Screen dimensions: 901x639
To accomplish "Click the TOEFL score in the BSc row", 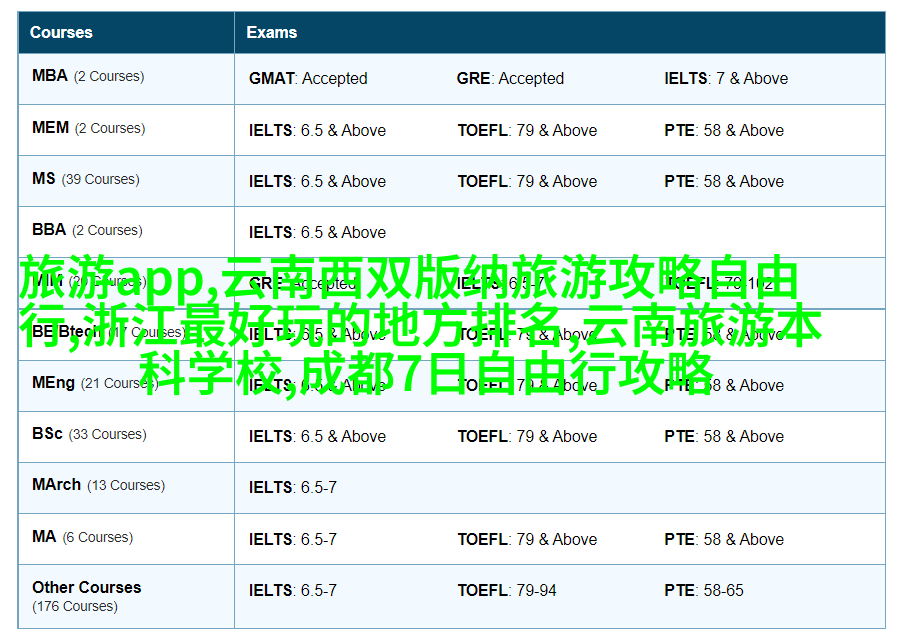I will click(x=527, y=437).
